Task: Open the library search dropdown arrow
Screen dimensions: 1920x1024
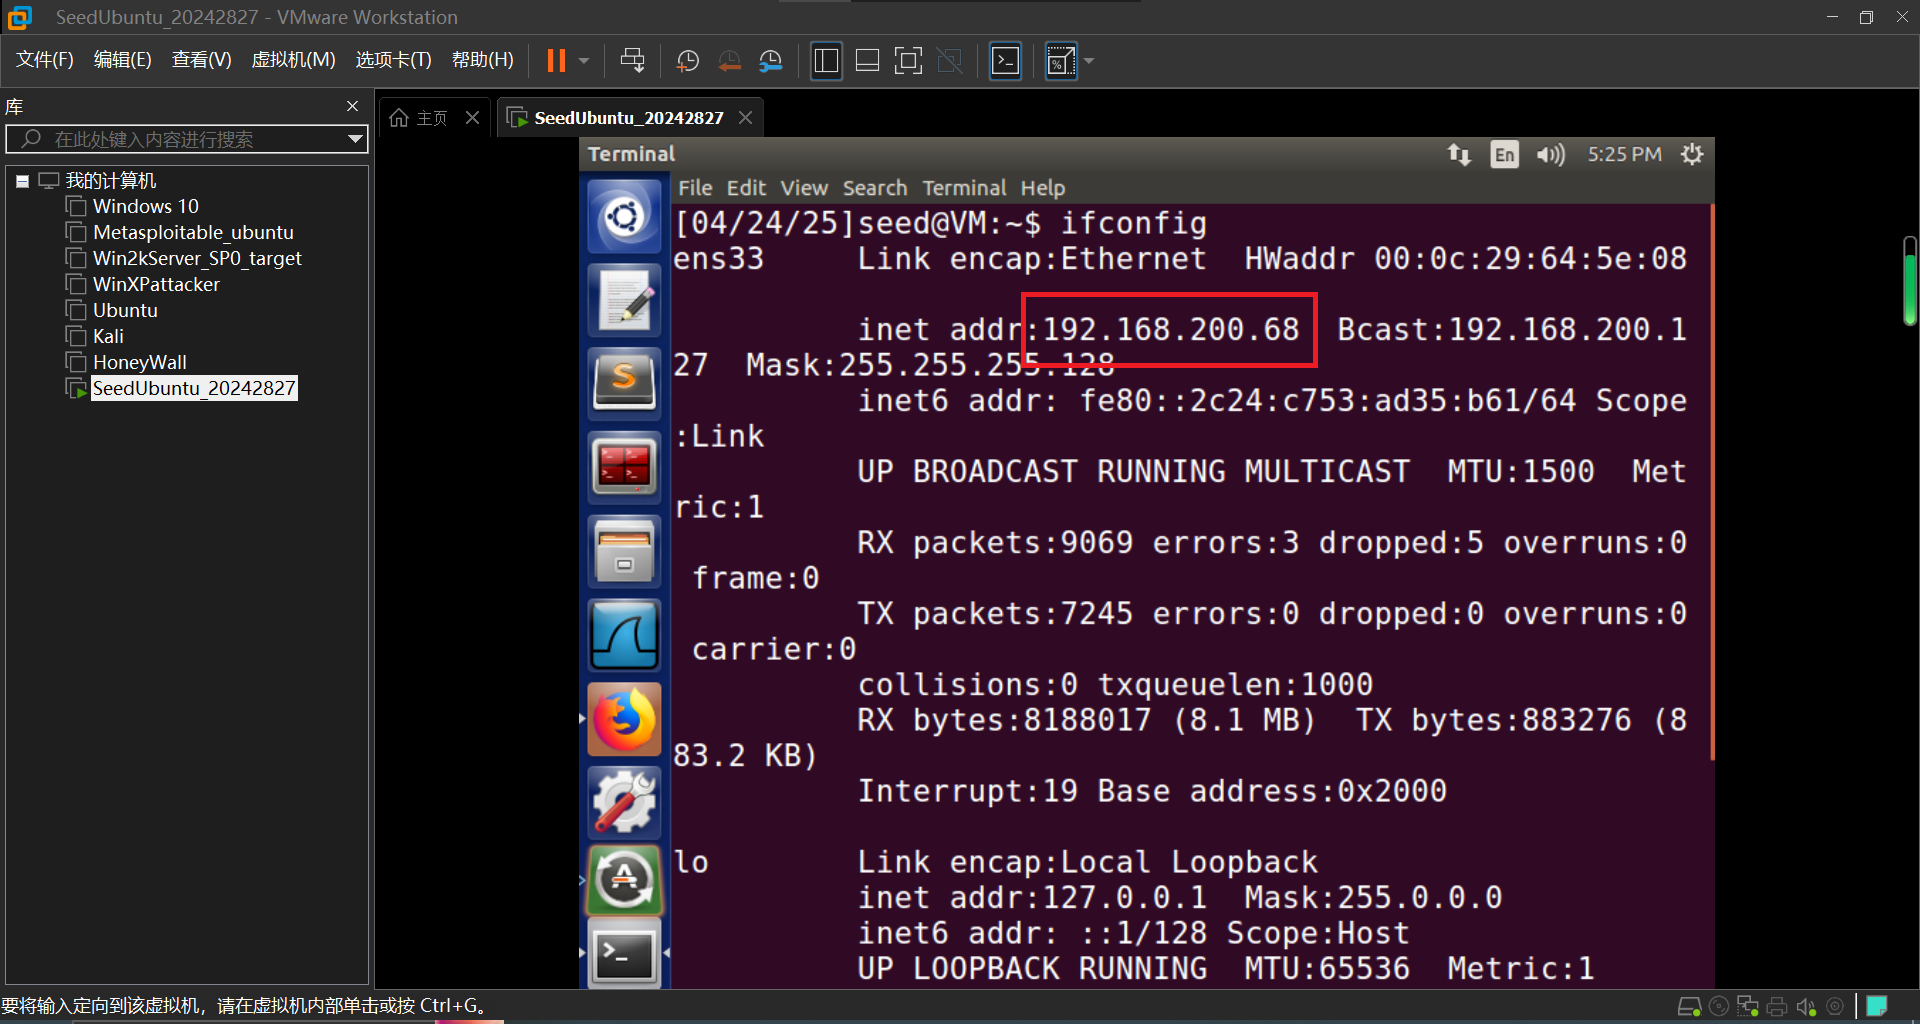Action: (x=355, y=139)
